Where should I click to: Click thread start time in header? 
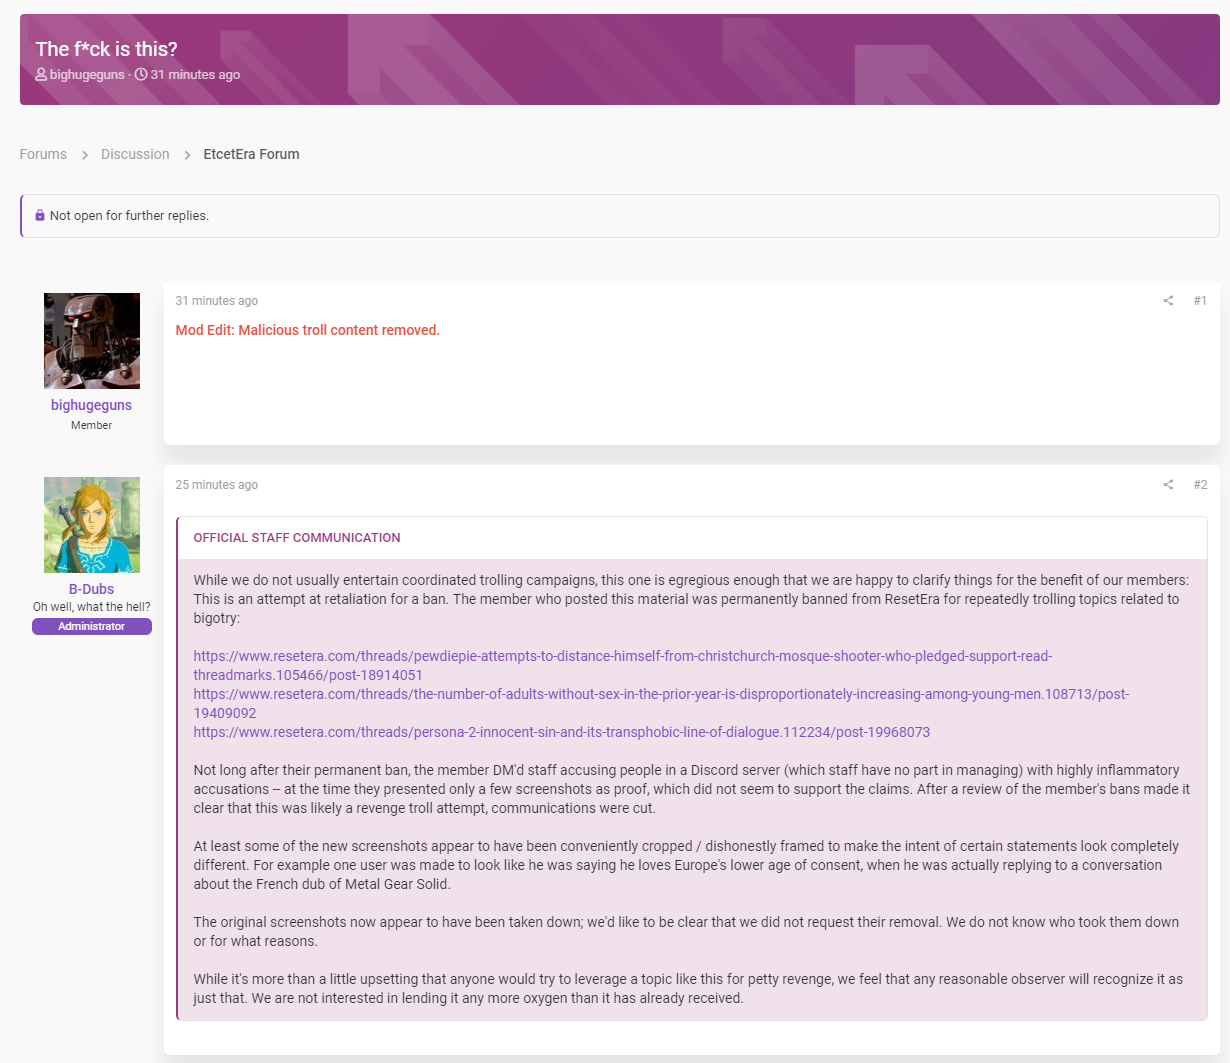pyautogui.click(x=195, y=75)
